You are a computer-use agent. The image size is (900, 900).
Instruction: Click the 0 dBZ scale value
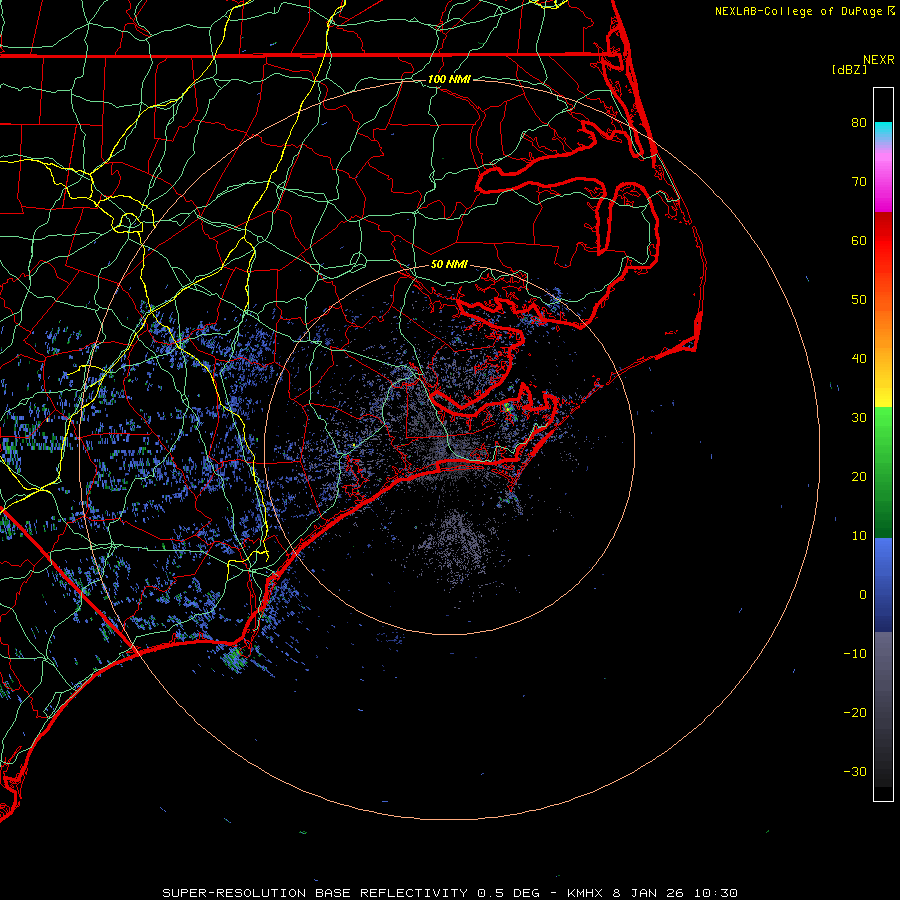coord(863,595)
